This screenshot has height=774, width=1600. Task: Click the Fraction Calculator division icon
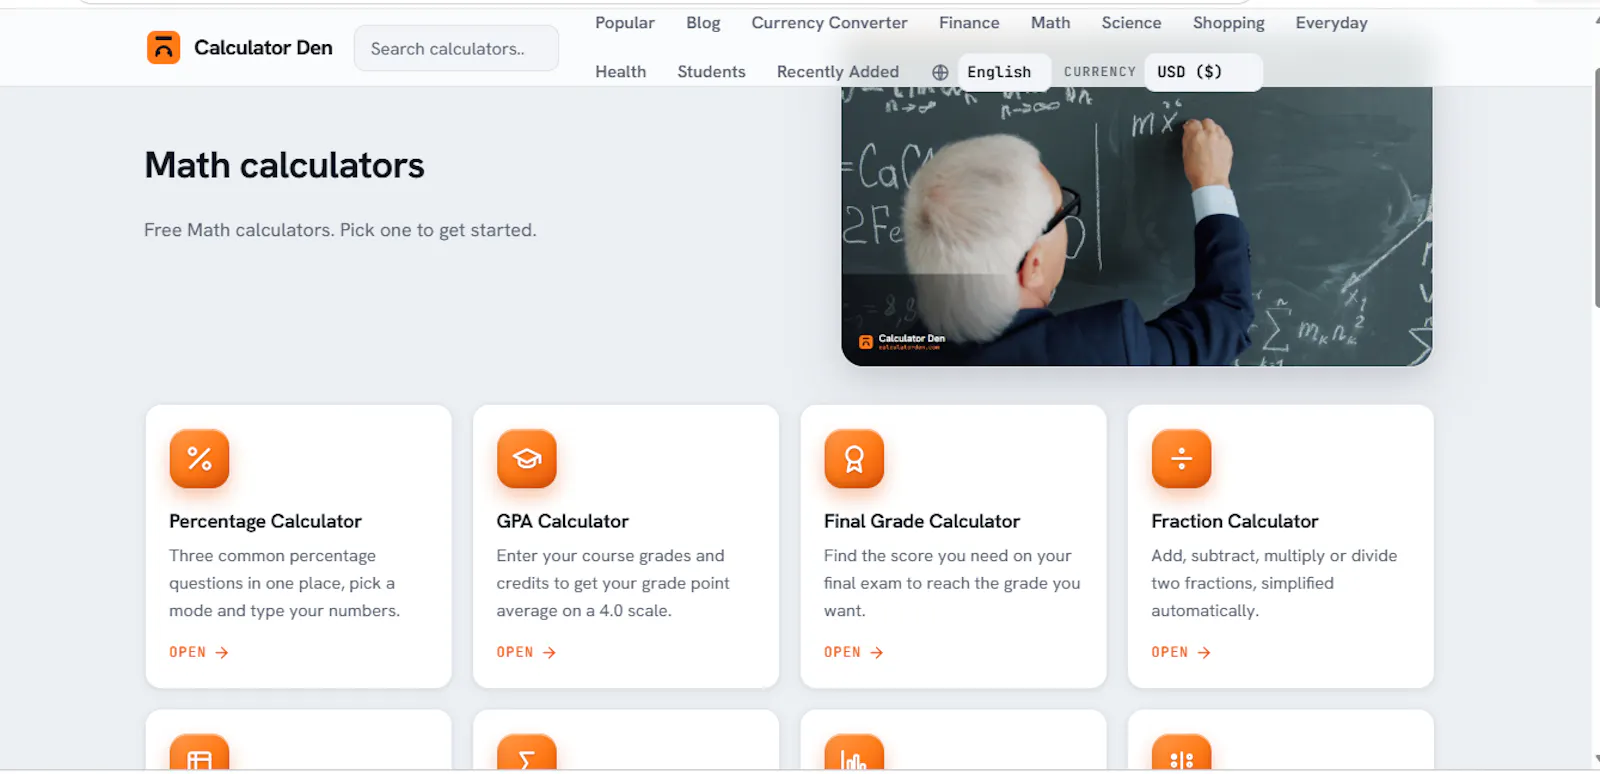tap(1181, 459)
